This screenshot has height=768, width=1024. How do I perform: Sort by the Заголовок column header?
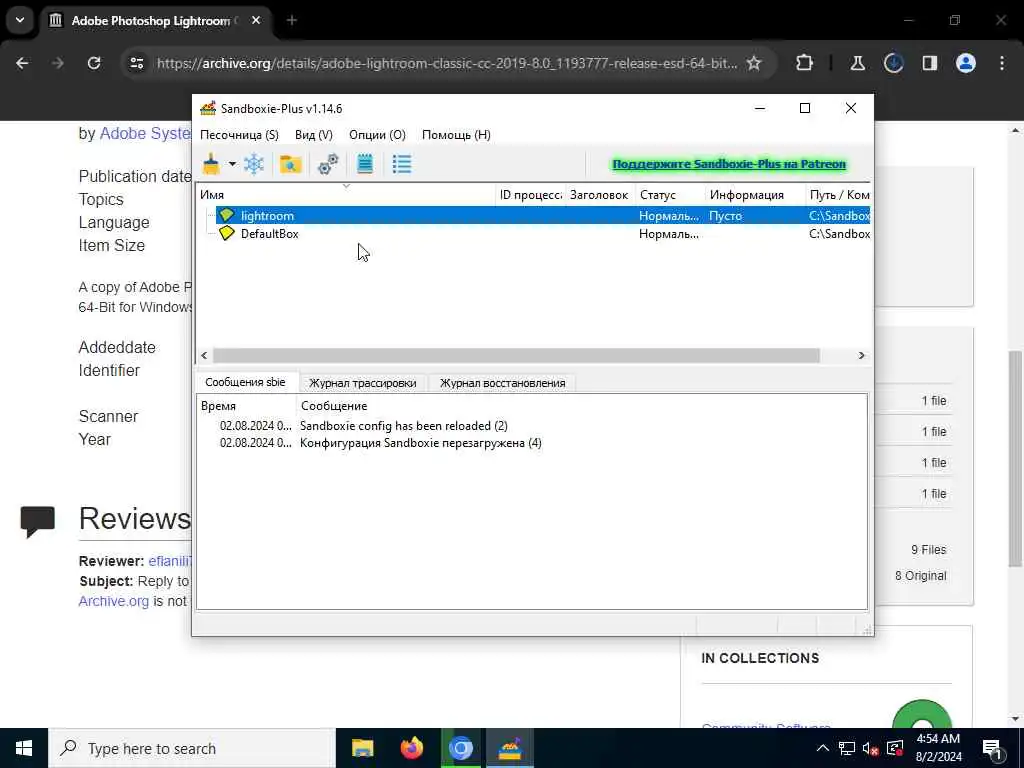(600, 195)
